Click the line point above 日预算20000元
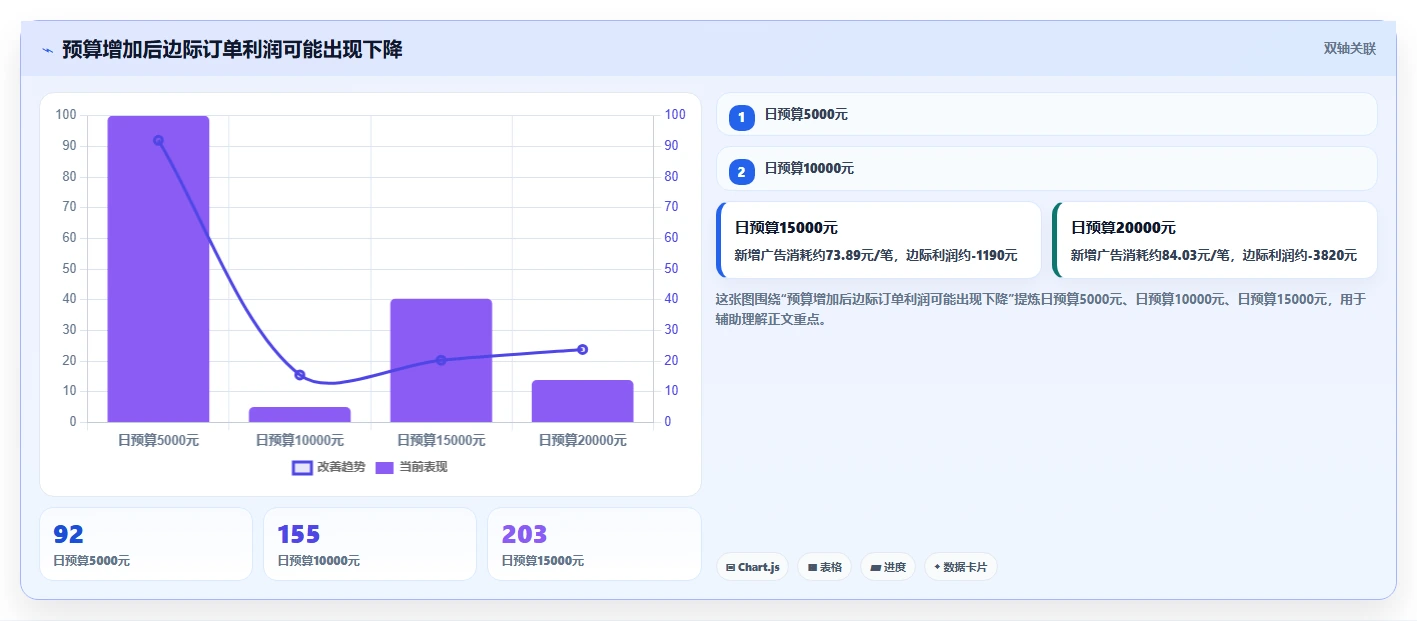Viewport: 1417px width, 621px height. coord(582,349)
